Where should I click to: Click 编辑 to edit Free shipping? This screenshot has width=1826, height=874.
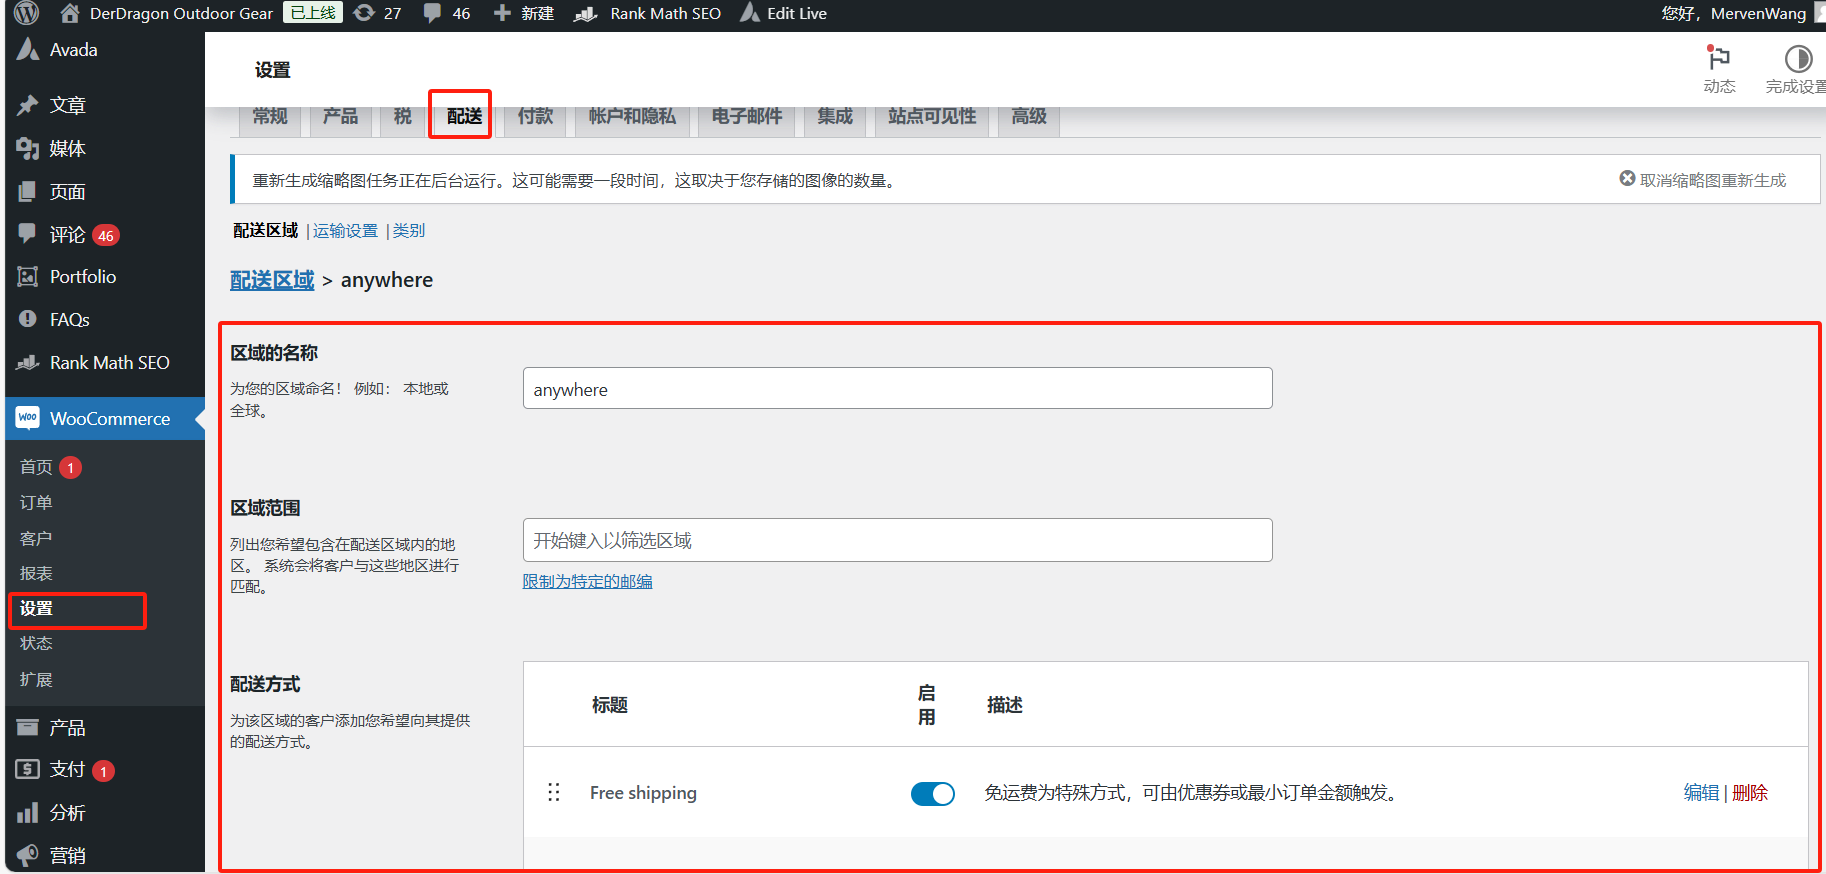point(1700,793)
